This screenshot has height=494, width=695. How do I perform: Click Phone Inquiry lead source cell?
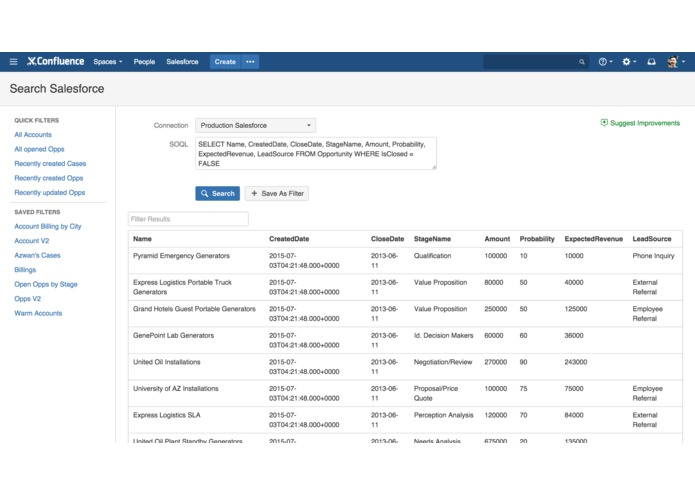click(x=653, y=256)
